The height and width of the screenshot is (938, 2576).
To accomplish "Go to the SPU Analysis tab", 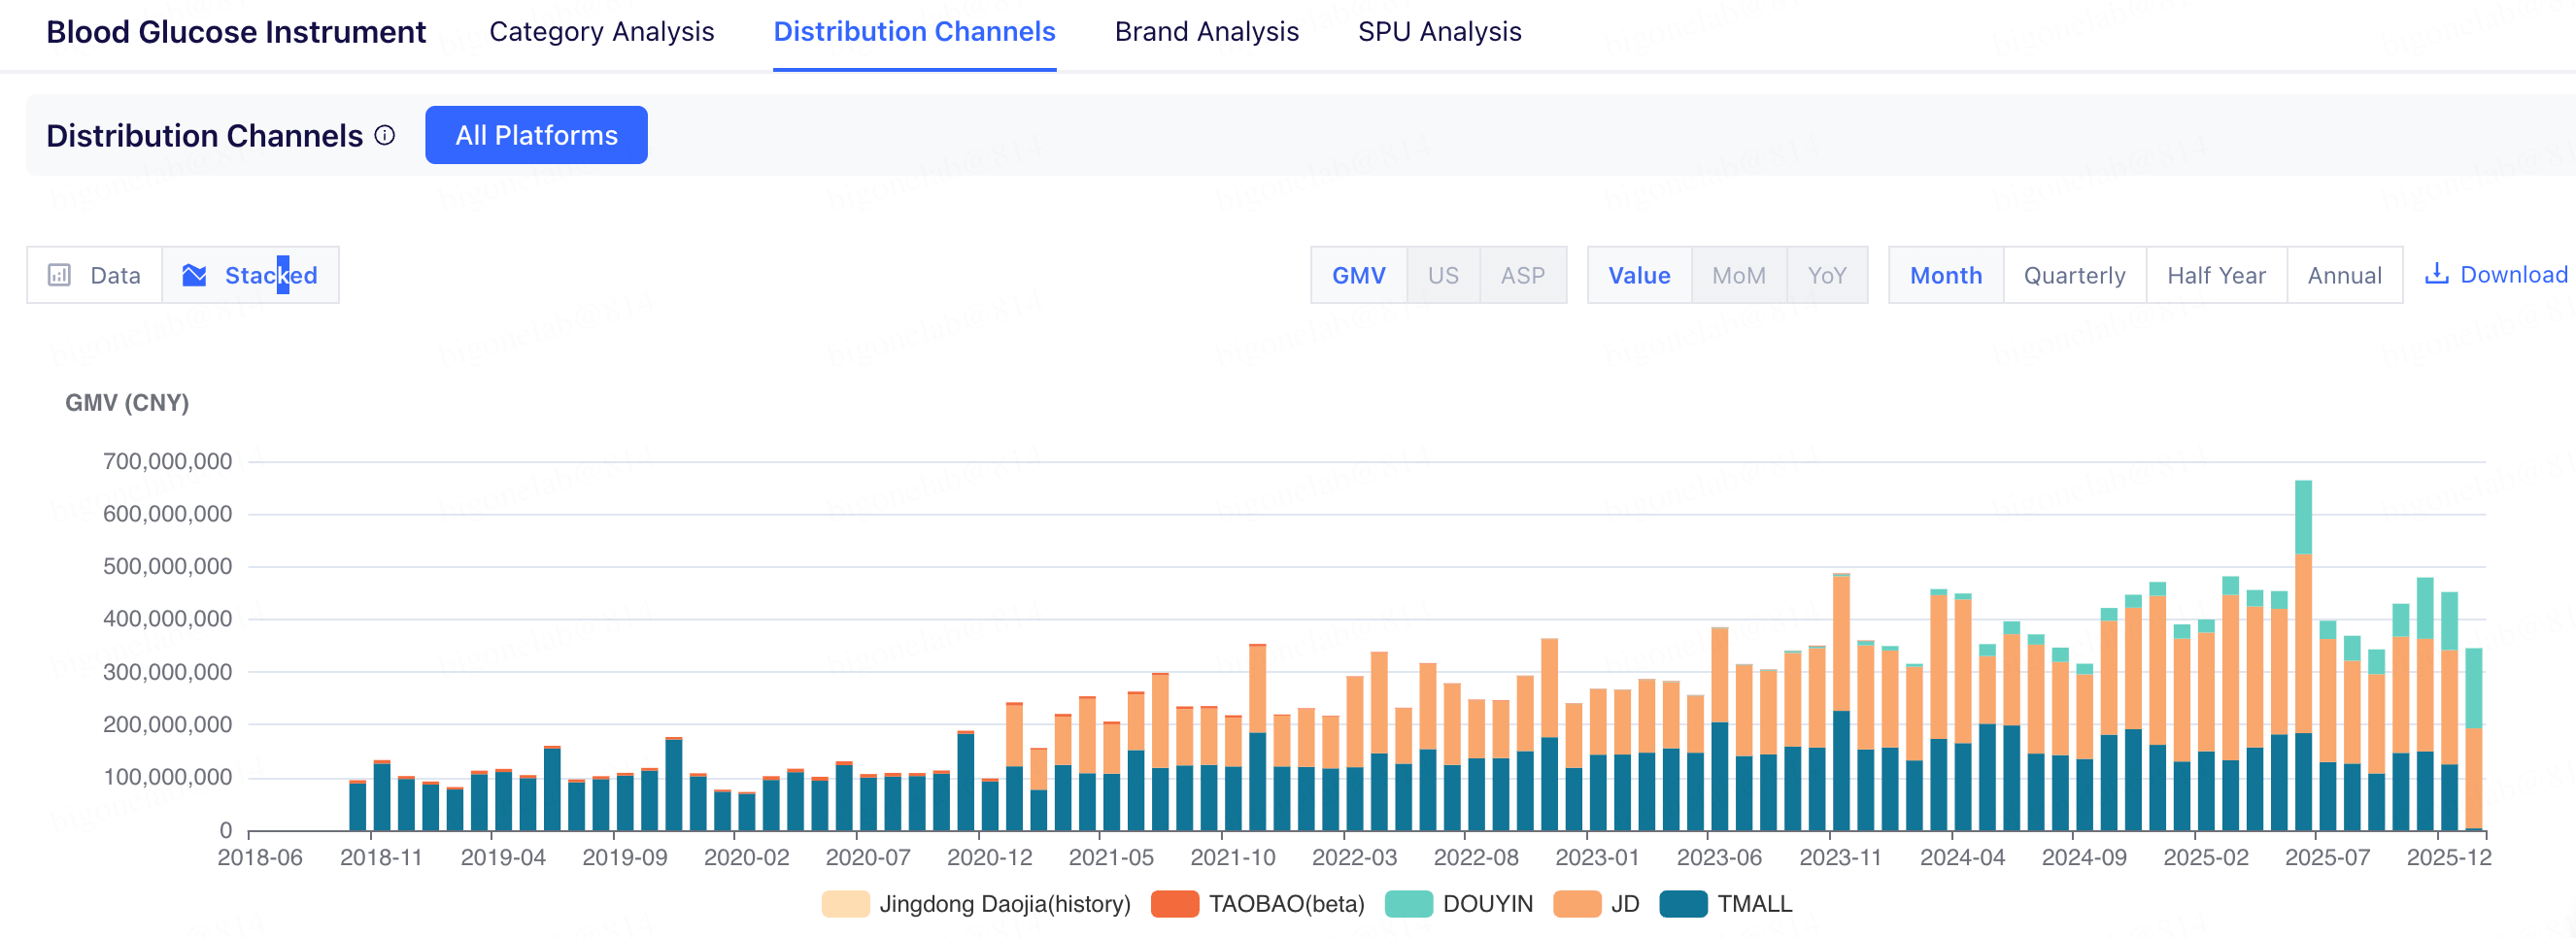I will pos(1439,32).
